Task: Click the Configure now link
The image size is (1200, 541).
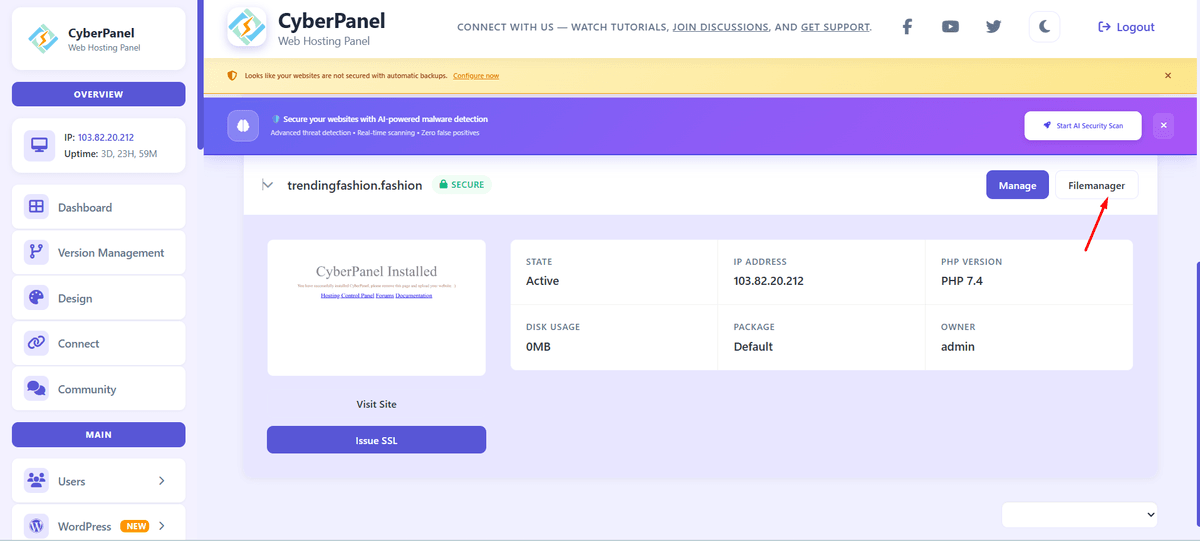Action: click(x=476, y=76)
